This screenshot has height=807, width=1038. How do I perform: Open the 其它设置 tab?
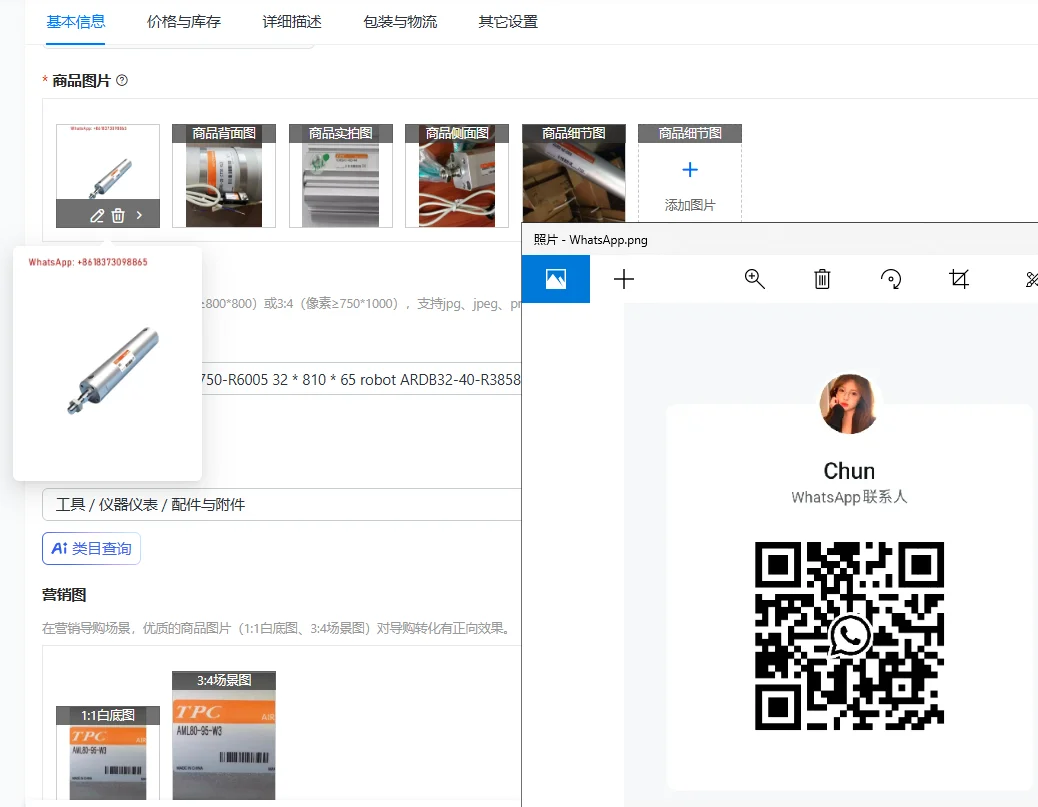pyautogui.click(x=508, y=22)
